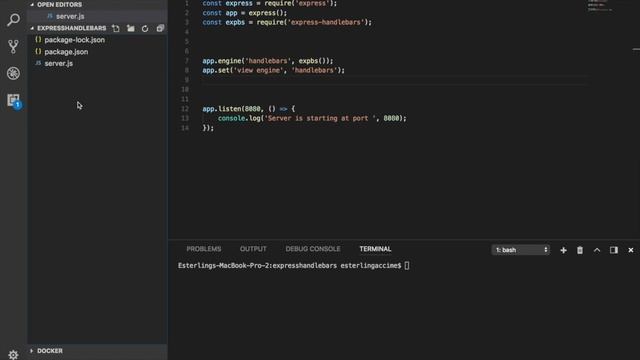Click the app.set view engine line
Image resolution: width=640 pixels, height=360 pixels.
[273, 71]
